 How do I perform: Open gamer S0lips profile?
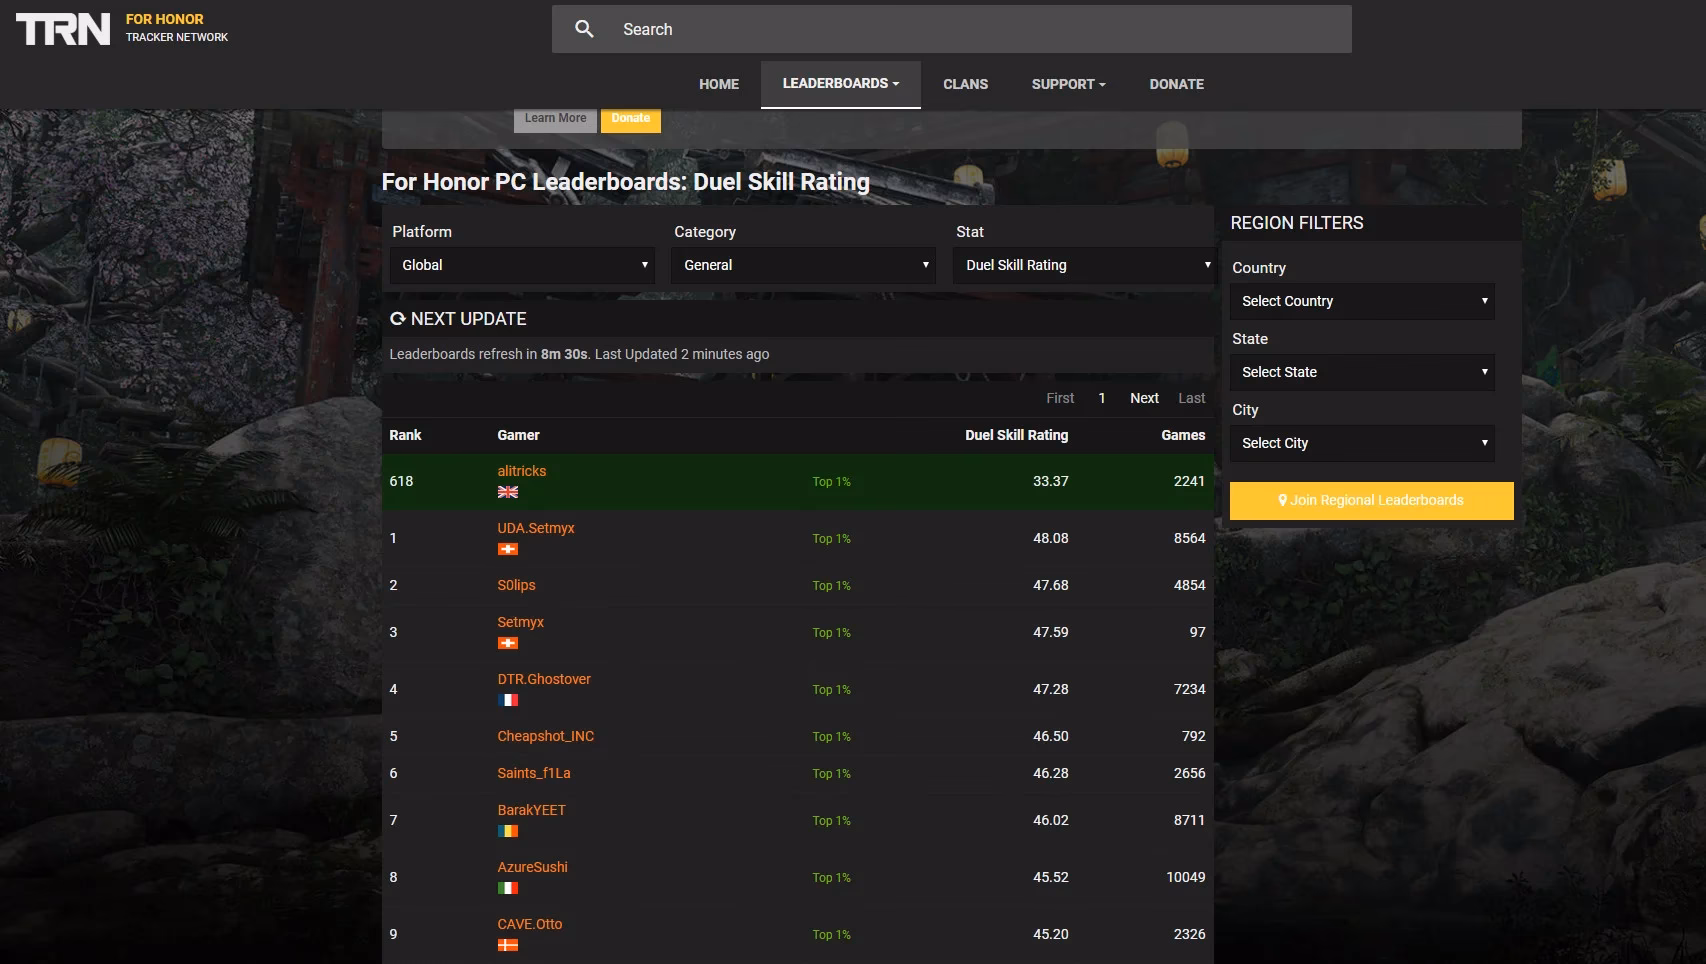(516, 585)
